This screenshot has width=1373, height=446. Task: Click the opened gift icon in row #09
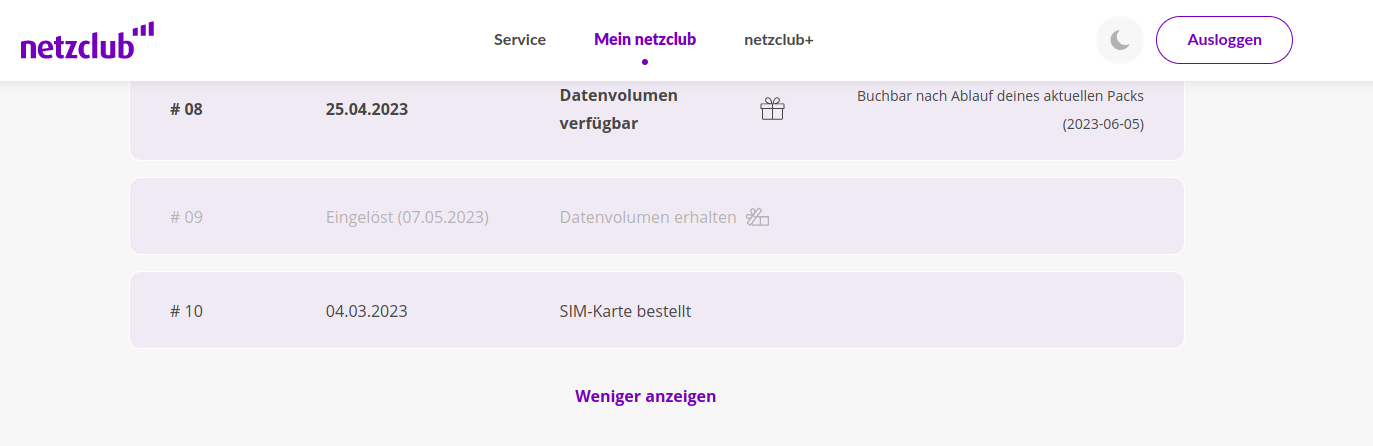pos(758,217)
